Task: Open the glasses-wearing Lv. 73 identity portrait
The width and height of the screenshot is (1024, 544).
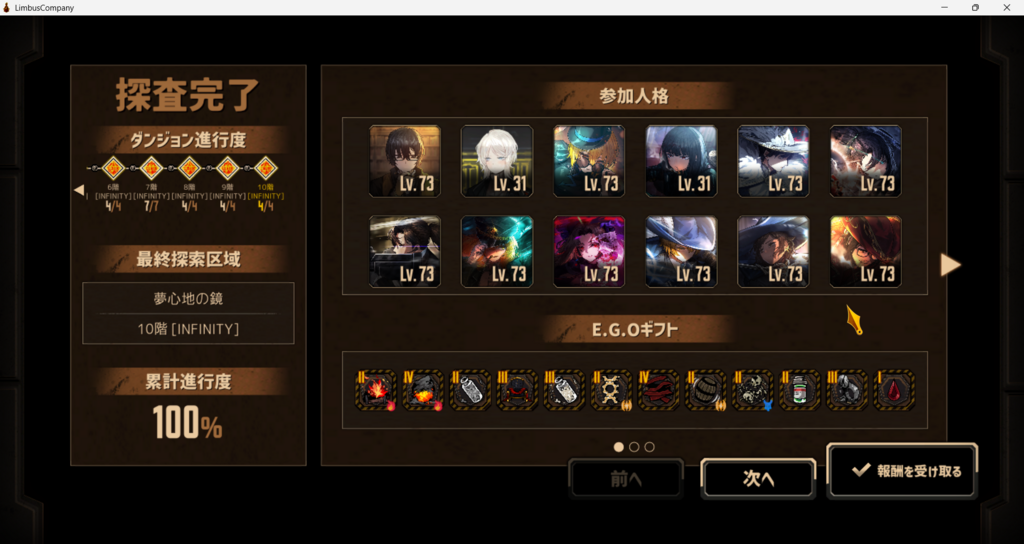Action: pos(405,161)
